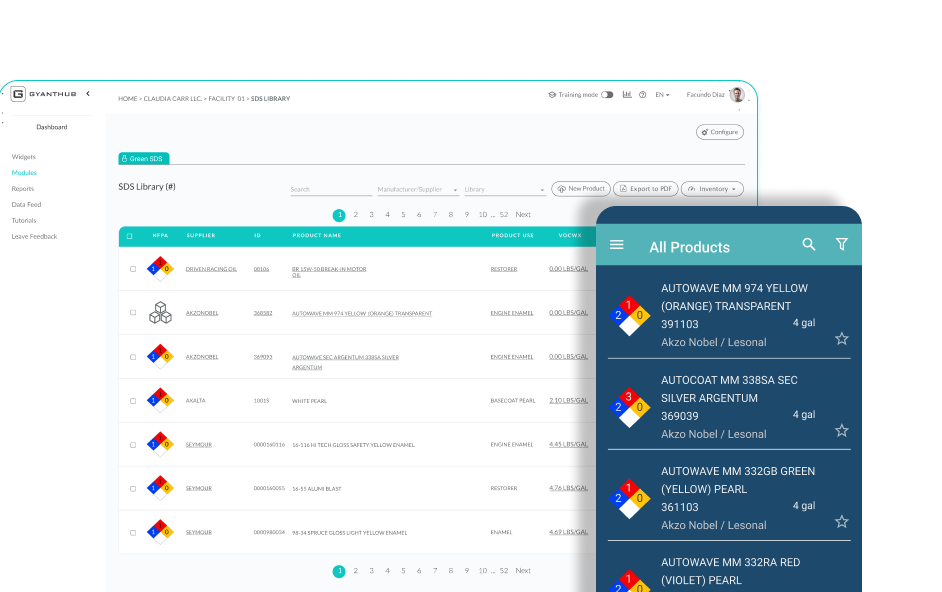Image resolution: width=942 pixels, height=592 pixels.
Task: Click the New Product button
Action: pyautogui.click(x=585, y=188)
